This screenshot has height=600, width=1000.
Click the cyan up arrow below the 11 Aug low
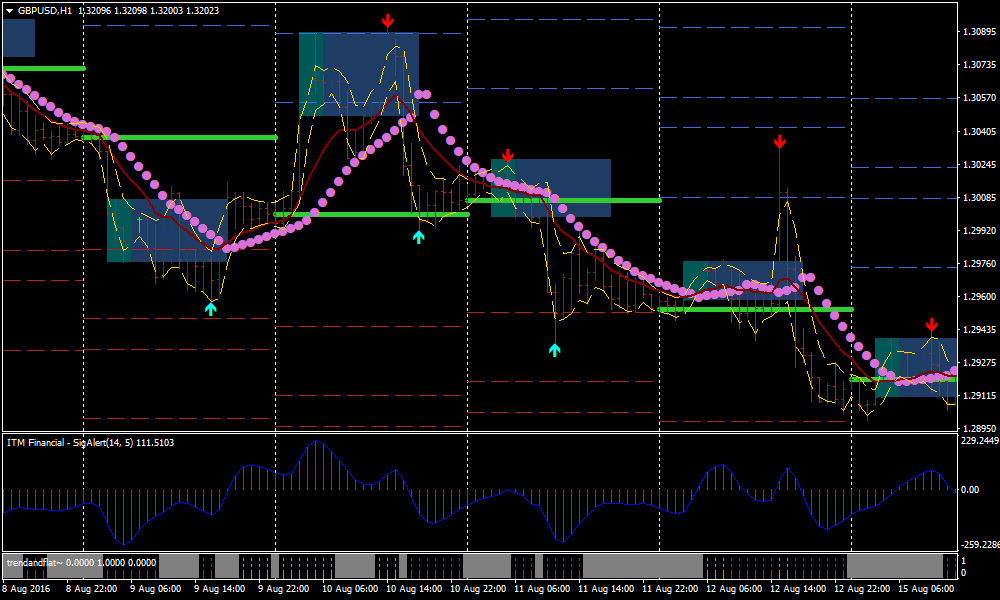click(x=555, y=350)
